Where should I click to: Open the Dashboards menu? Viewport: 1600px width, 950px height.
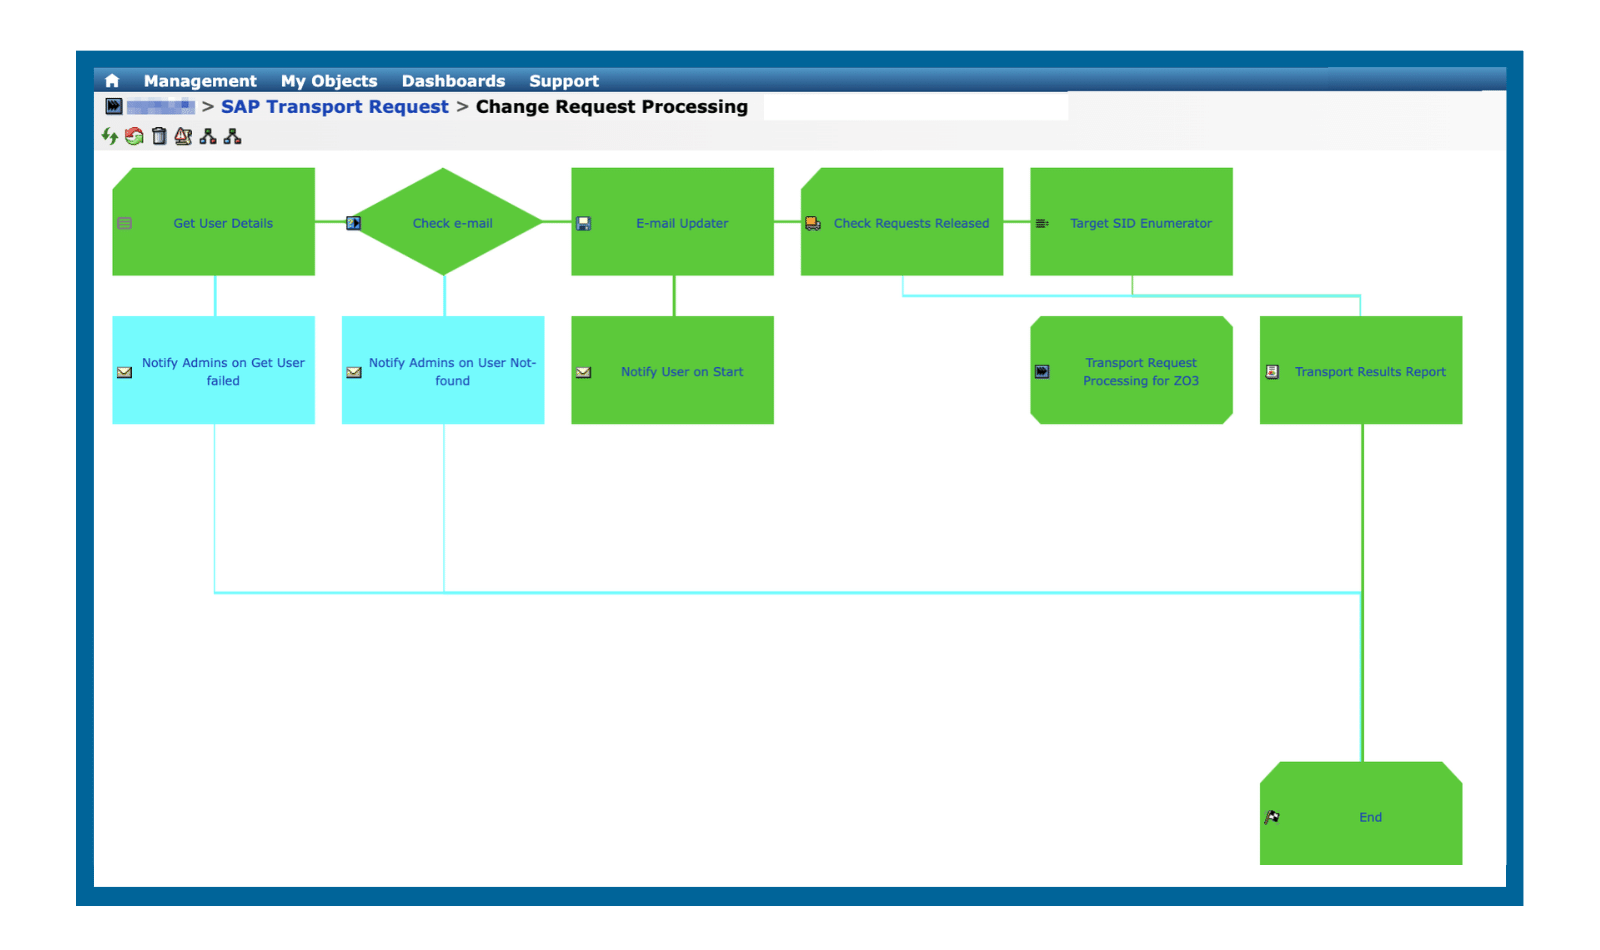point(453,80)
